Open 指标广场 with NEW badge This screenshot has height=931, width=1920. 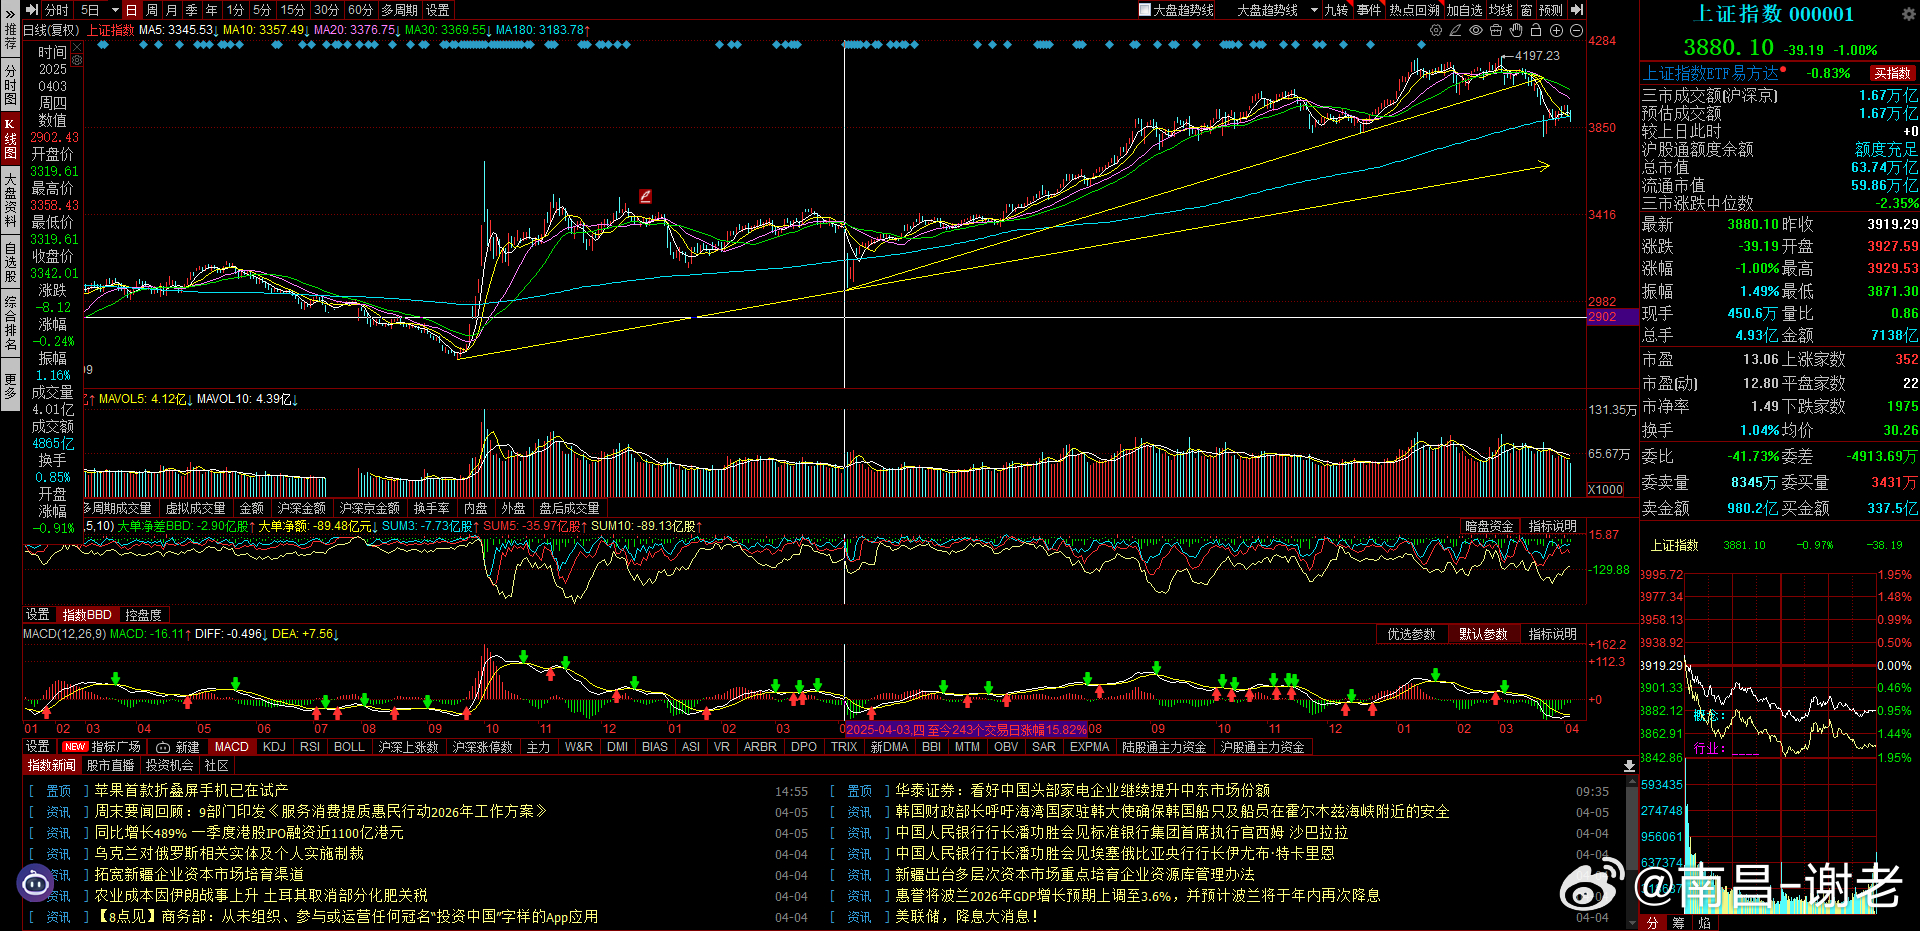[x=103, y=747]
